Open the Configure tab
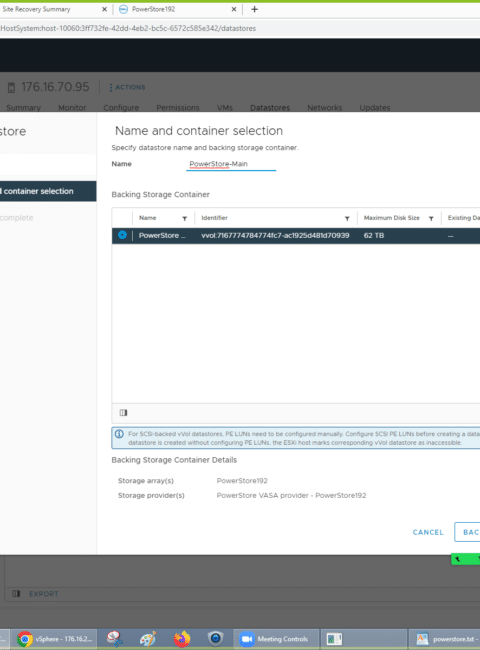The height and width of the screenshot is (650, 480). pos(121,108)
